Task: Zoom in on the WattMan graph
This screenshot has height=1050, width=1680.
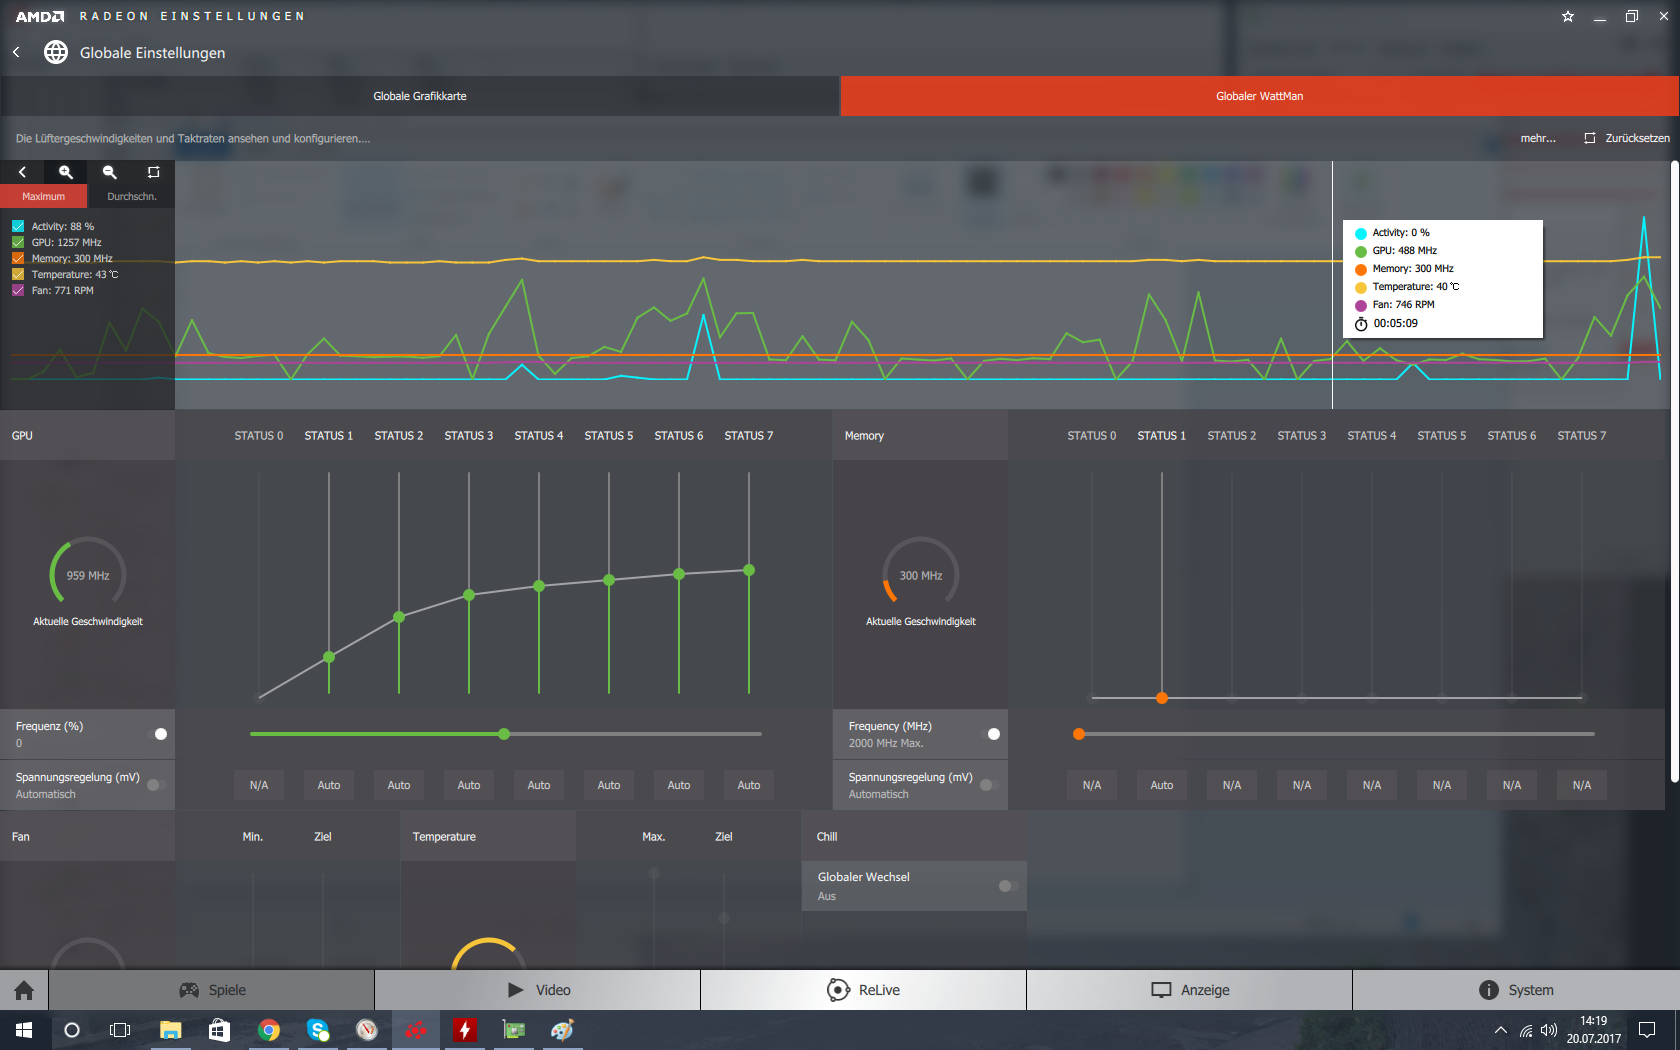Action: [66, 172]
